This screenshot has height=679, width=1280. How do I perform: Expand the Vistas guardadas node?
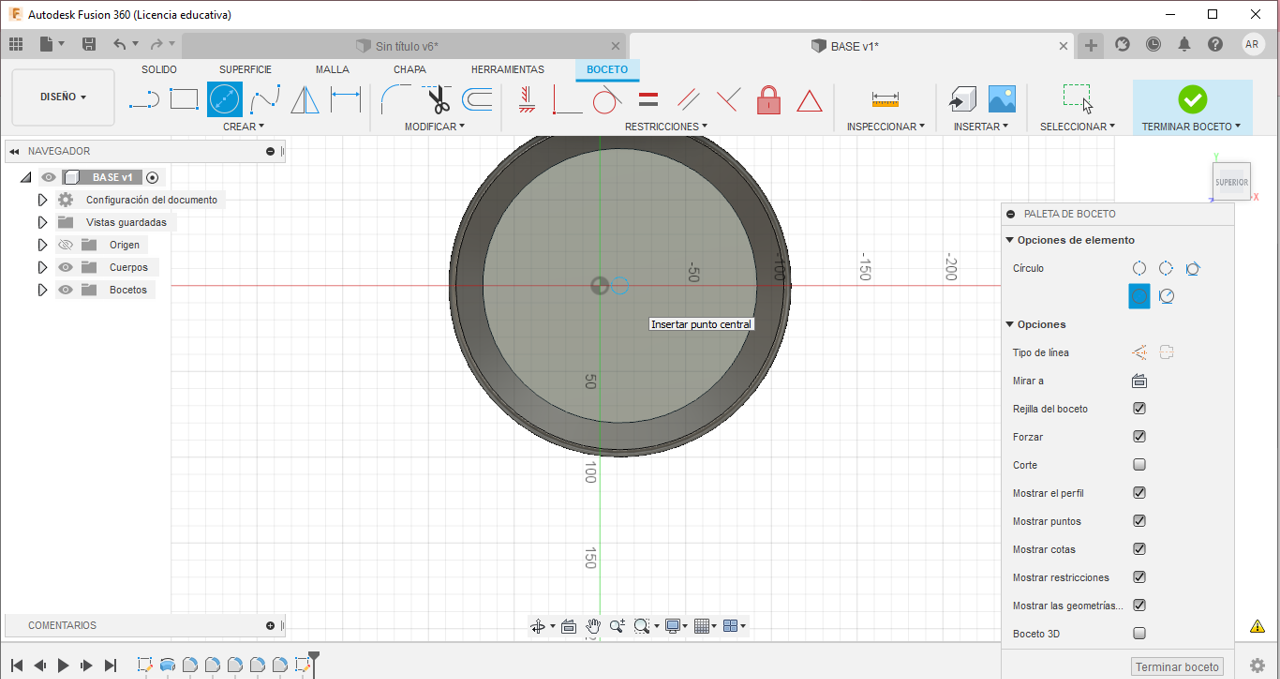click(x=42, y=222)
